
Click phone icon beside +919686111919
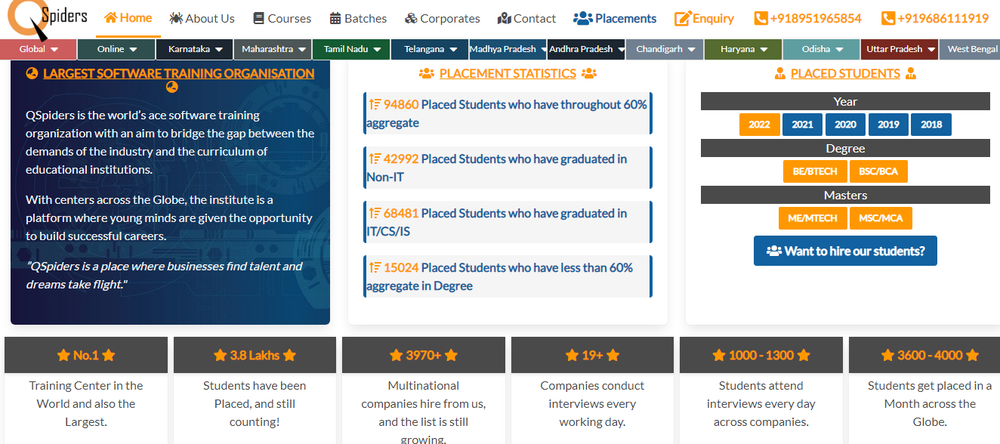[x=888, y=18]
